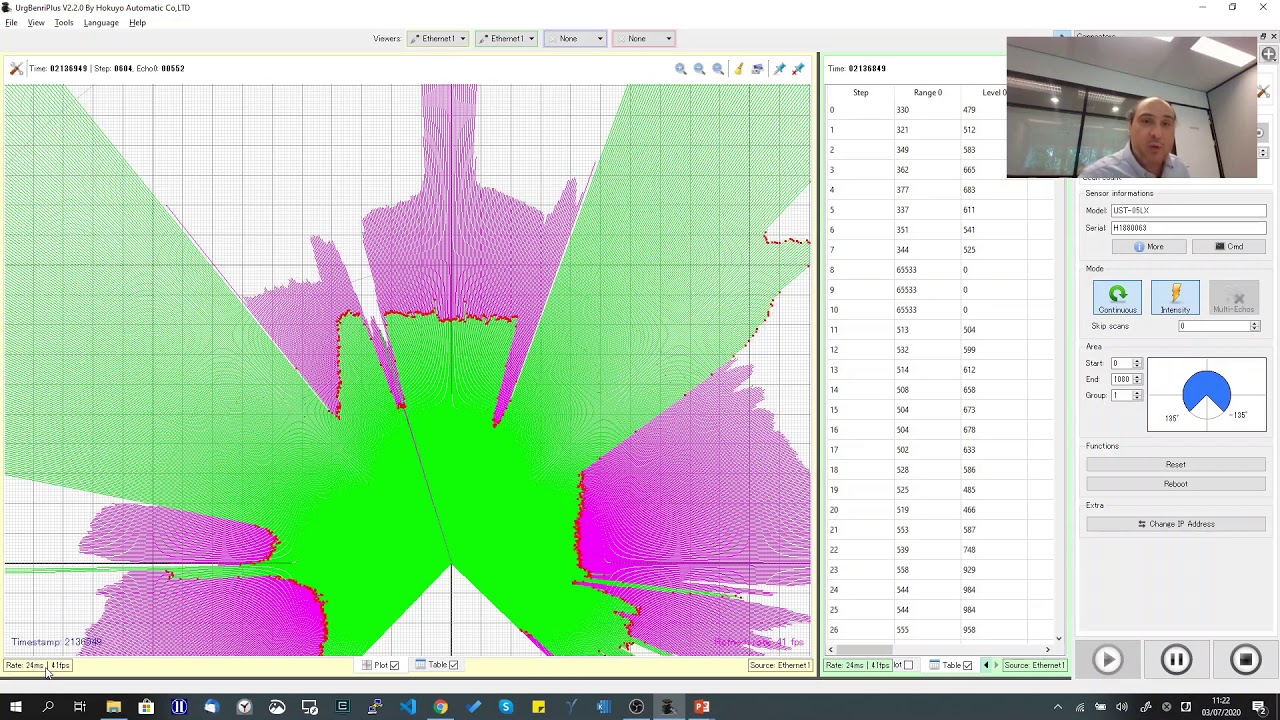Open the View menu

point(36,23)
